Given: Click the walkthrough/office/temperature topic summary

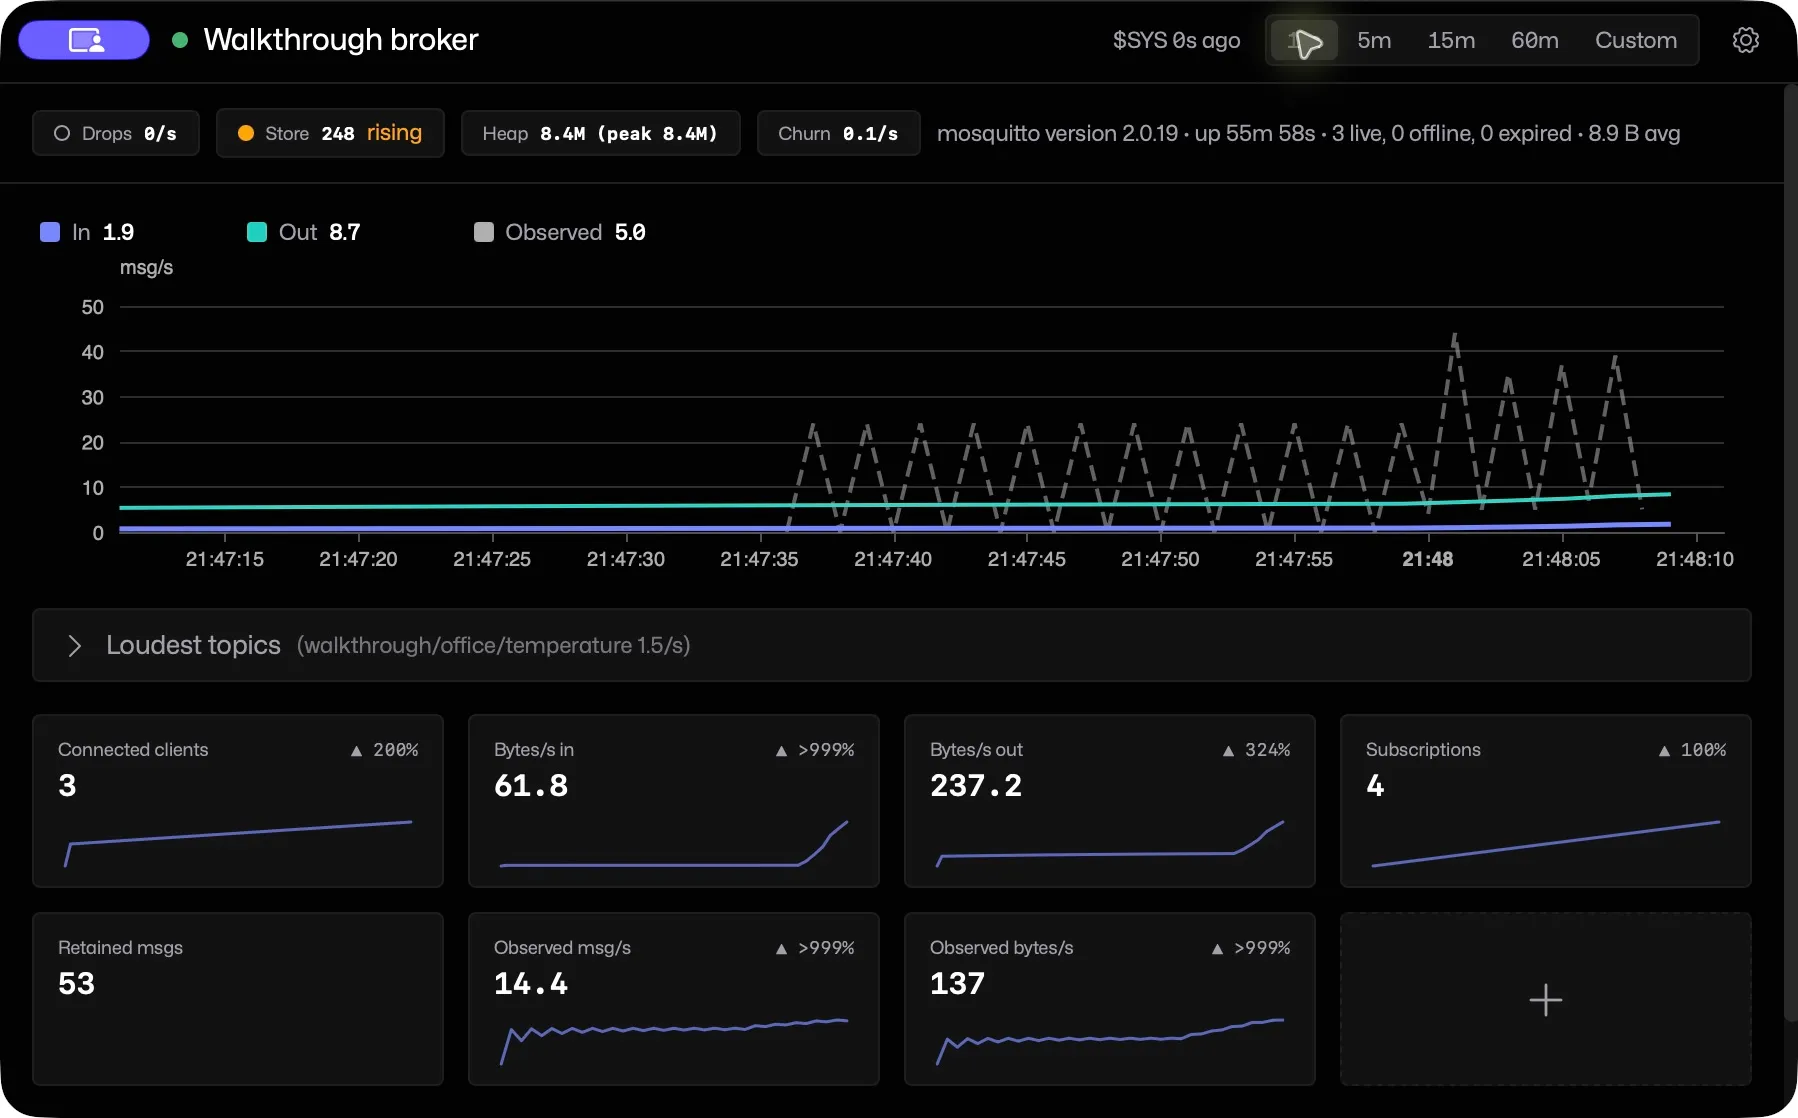Looking at the screenshot, I should (x=493, y=645).
